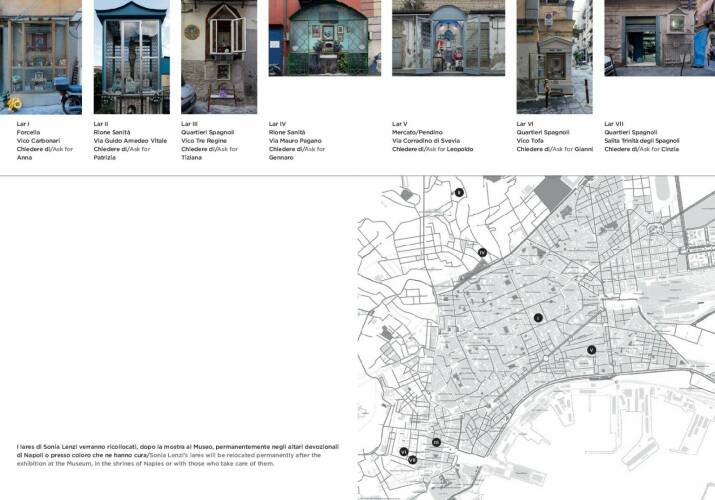Select map marker VI on the map
Viewport: 715px width, 500px height.
[403, 452]
